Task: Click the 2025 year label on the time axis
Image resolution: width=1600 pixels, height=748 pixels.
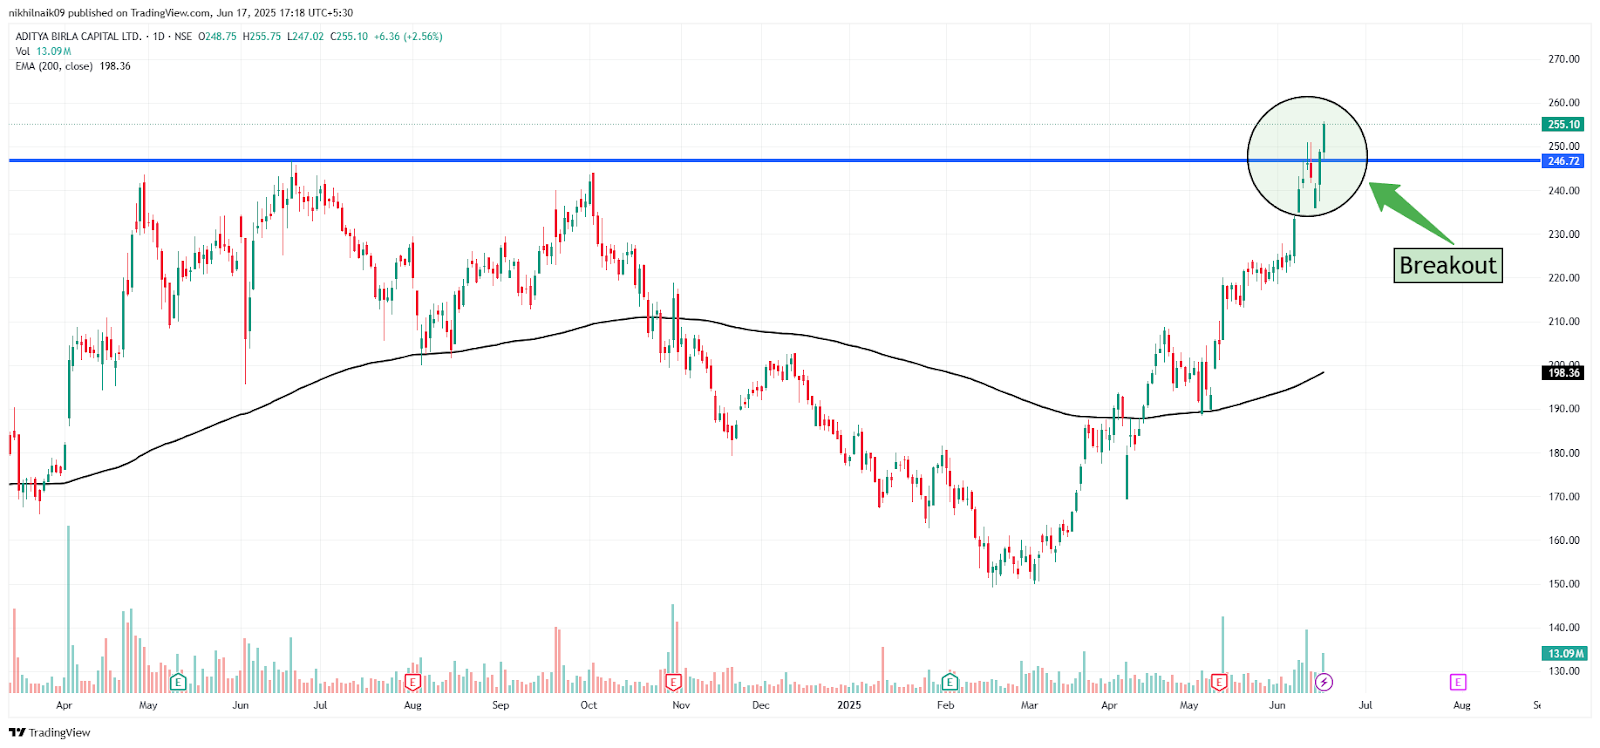Action: click(x=849, y=705)
